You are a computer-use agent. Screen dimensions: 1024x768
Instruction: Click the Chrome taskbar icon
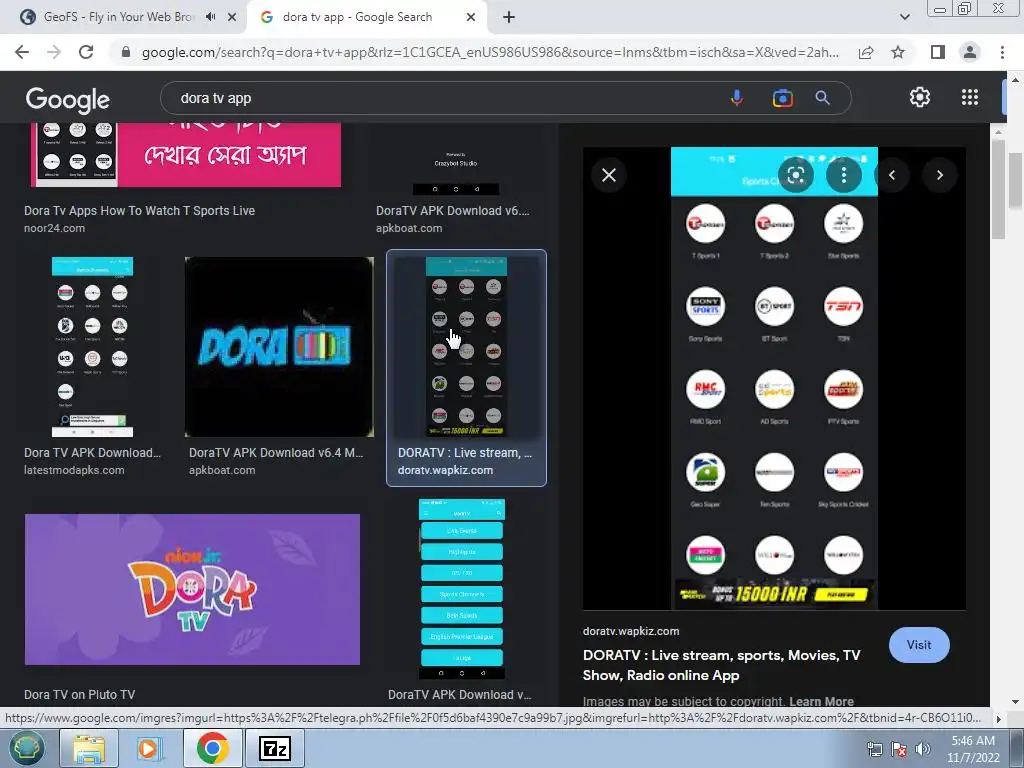tap(212, 748)
